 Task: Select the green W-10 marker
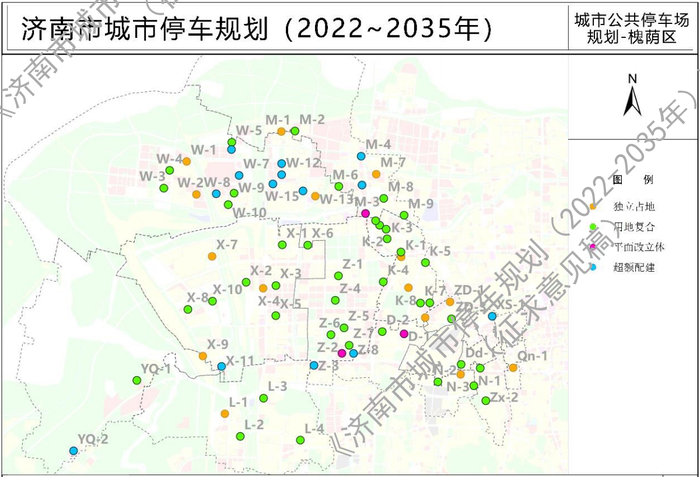point(228,205)
